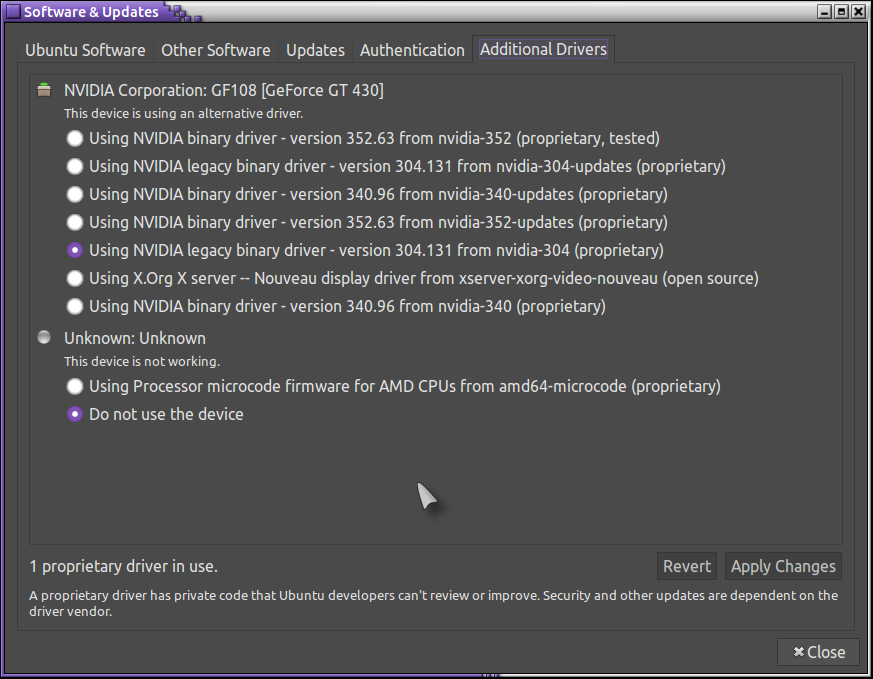Click the 'NVIDIA Corporation: GF108 [GeForce GT 430]' heading
873x679 pixels.
[x=224, y=90]
